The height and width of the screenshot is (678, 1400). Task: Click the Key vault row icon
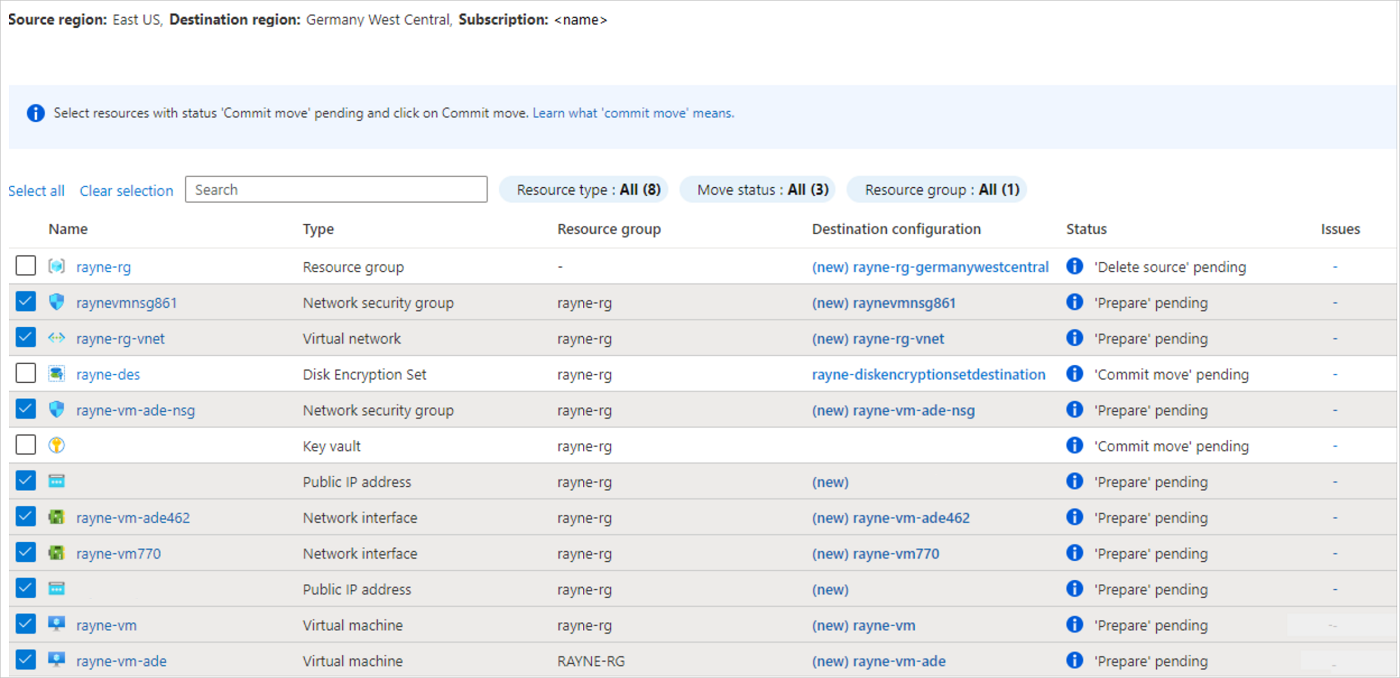pos(57,446)
